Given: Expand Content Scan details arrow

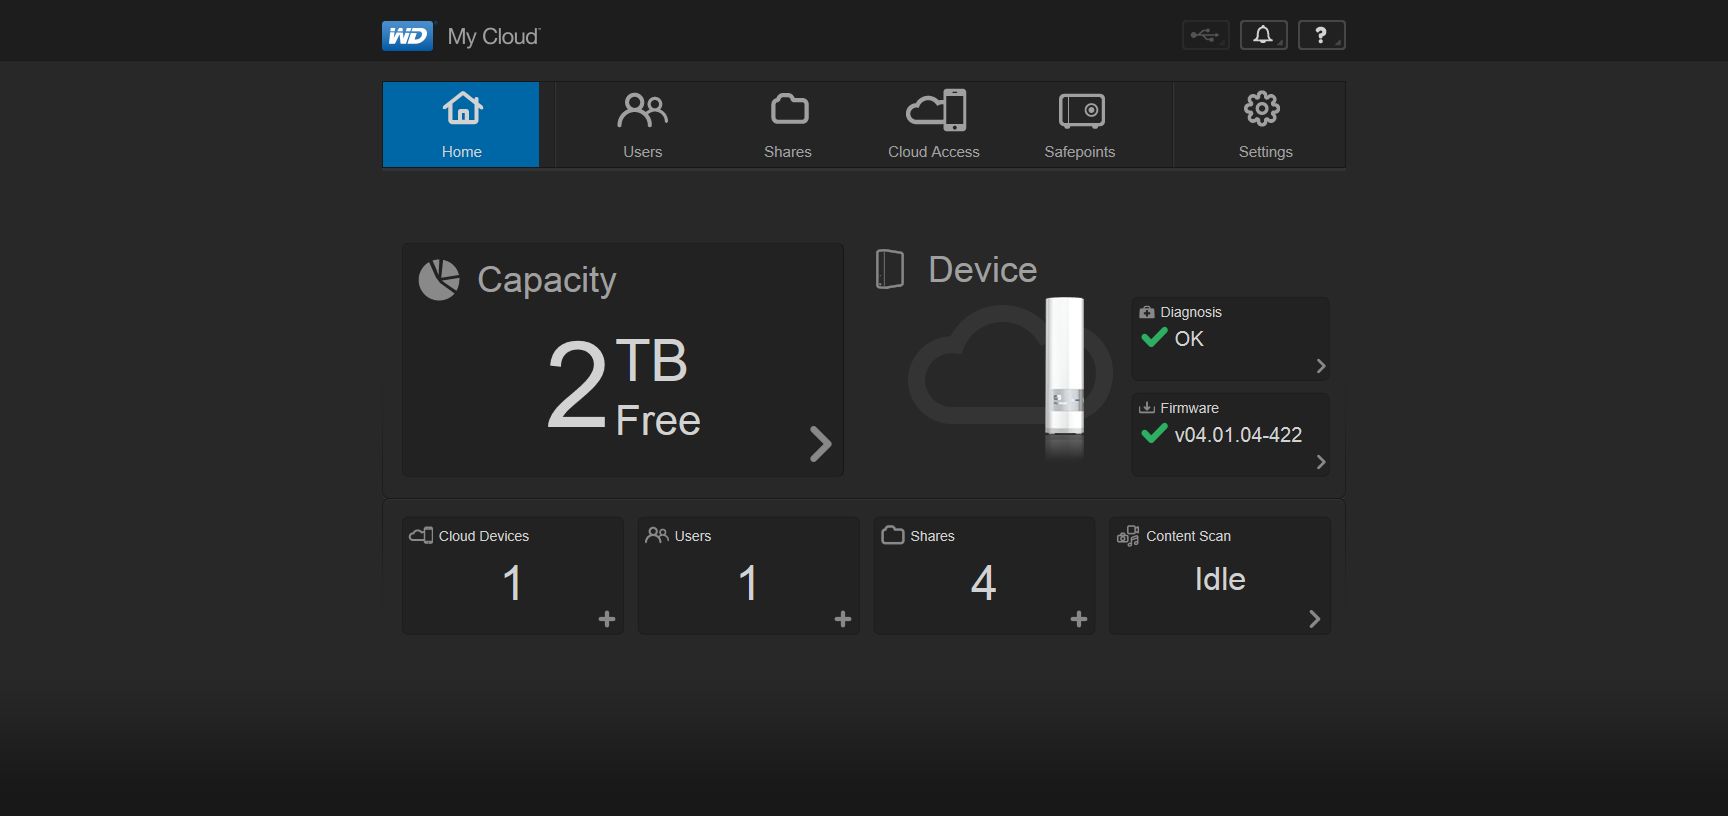Looking at the screenshot, I should tap(1315, 619).
